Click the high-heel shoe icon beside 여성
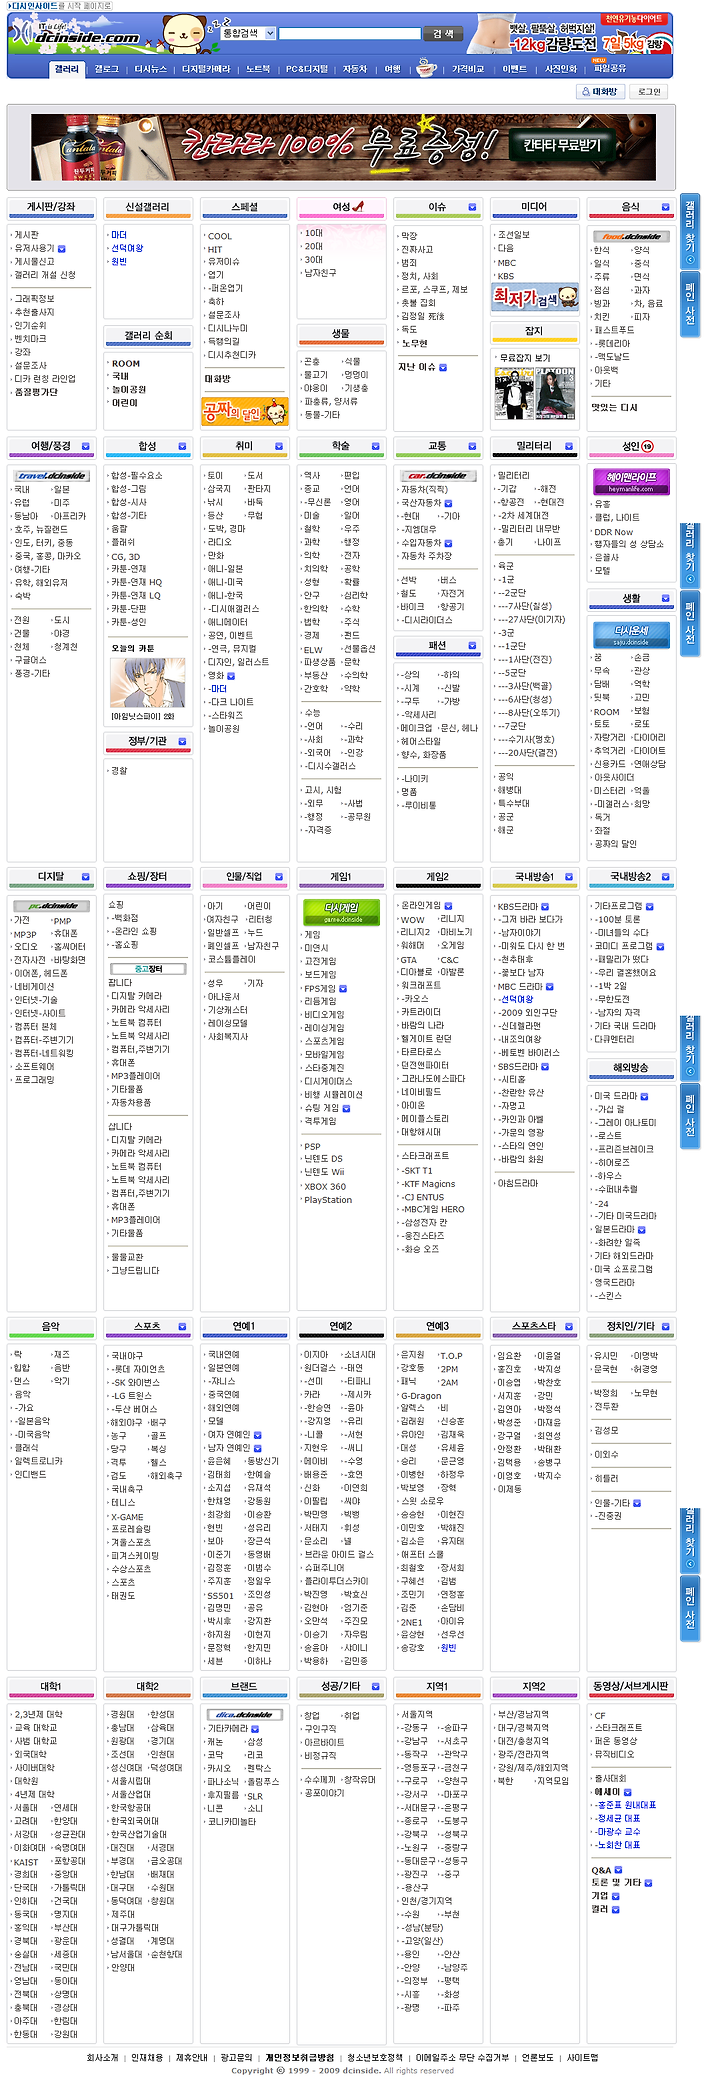720x2090 pixels. click(x=358, y=207)
